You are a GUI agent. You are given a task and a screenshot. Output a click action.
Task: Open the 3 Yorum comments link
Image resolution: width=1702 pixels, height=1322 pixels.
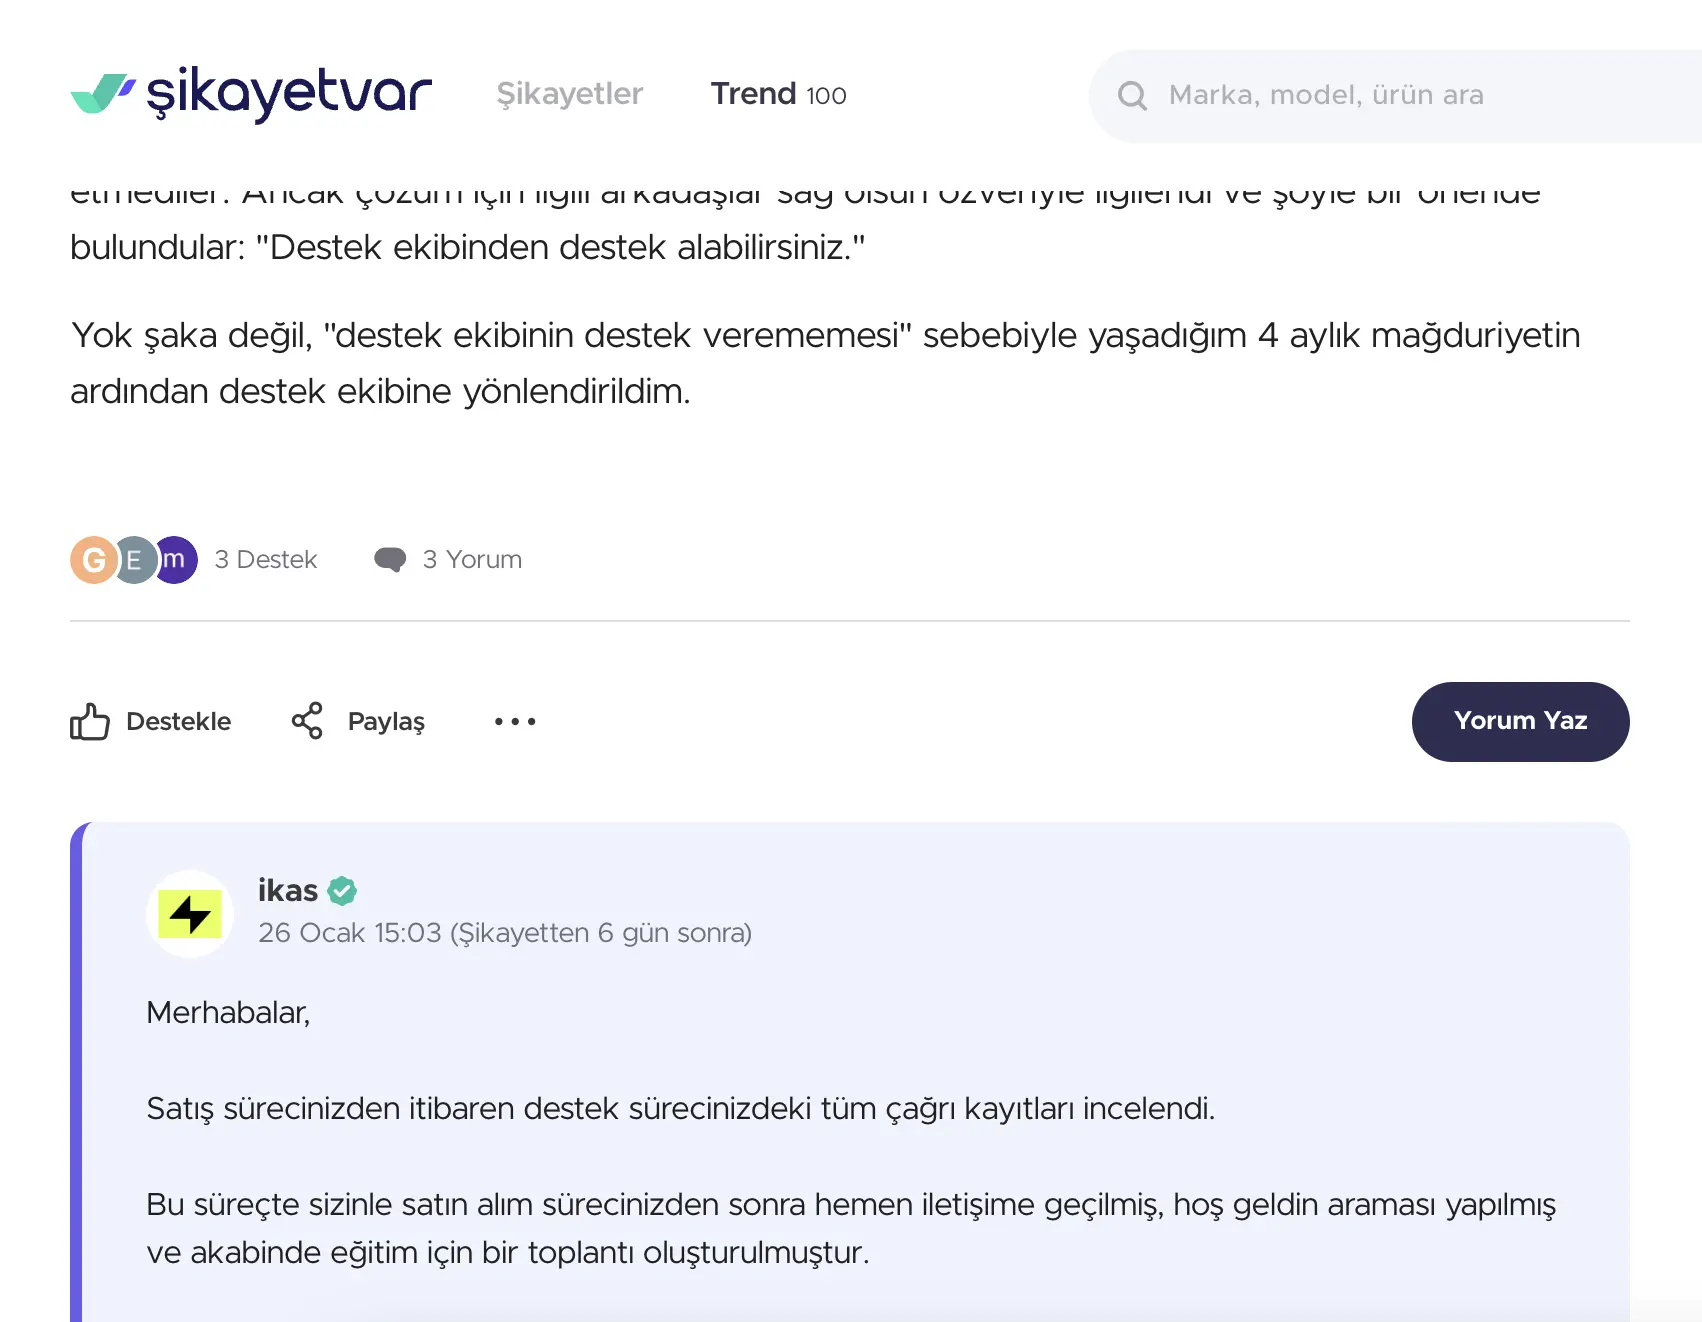coord(472,560)
